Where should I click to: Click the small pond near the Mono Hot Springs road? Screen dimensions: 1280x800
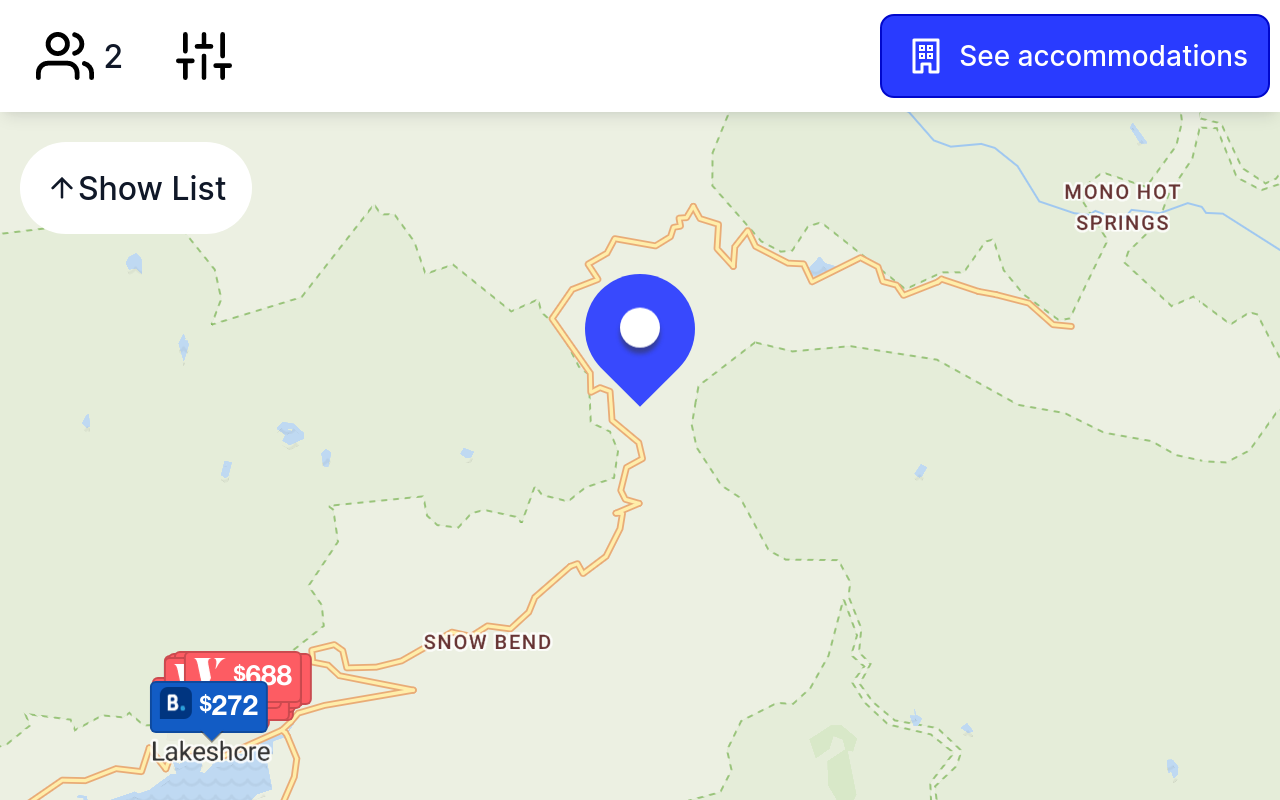pos(821,266)
